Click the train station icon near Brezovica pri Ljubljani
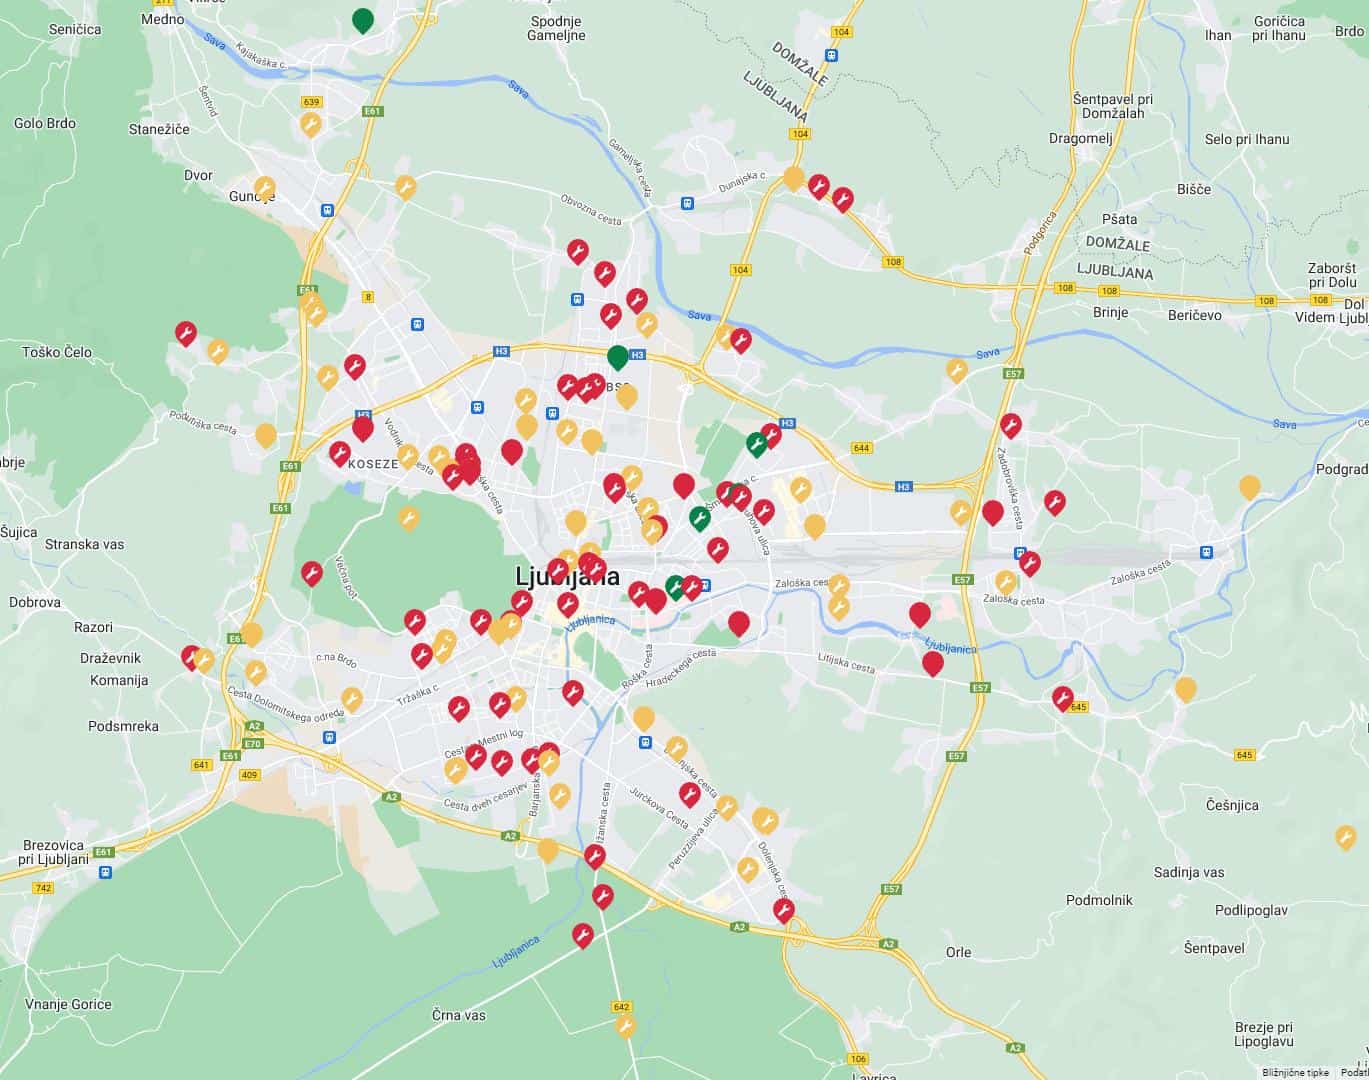This screenshot has width=1369, height=1080. tap(105, 871)
